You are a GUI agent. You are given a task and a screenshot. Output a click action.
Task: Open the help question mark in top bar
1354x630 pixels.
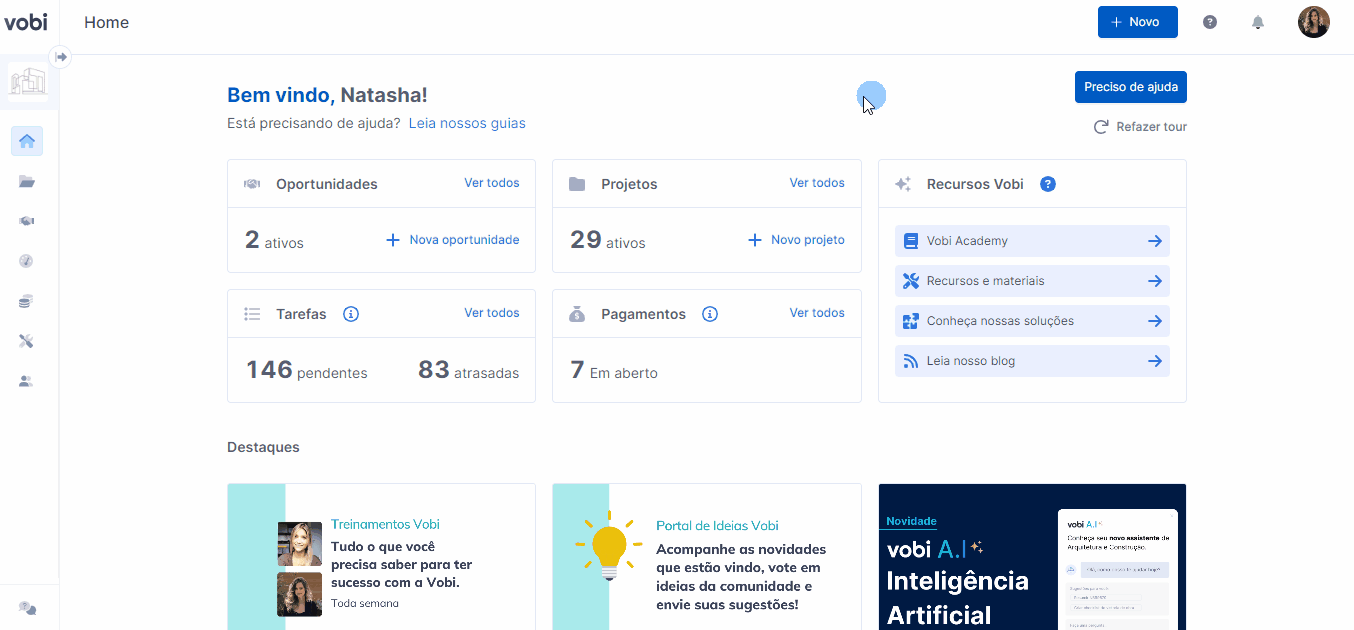pos(1210,22)
